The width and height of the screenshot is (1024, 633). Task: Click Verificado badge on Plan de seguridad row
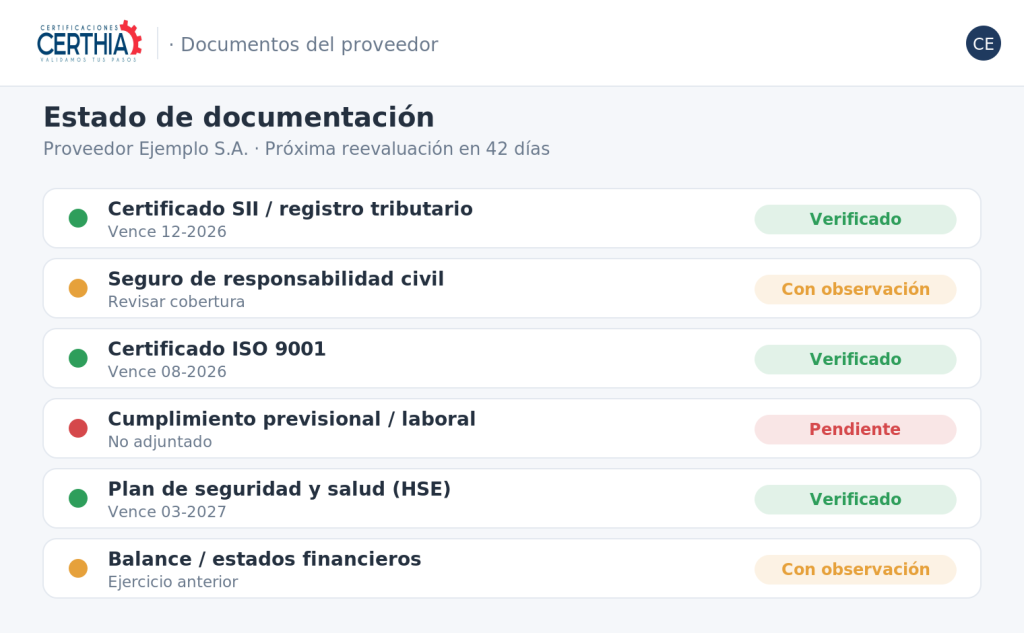point(856,499)
